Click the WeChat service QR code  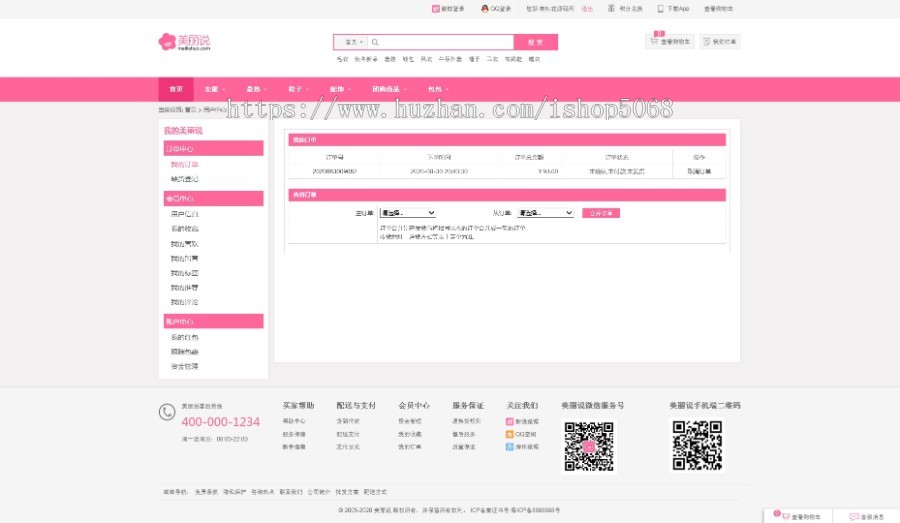point(589,446)
